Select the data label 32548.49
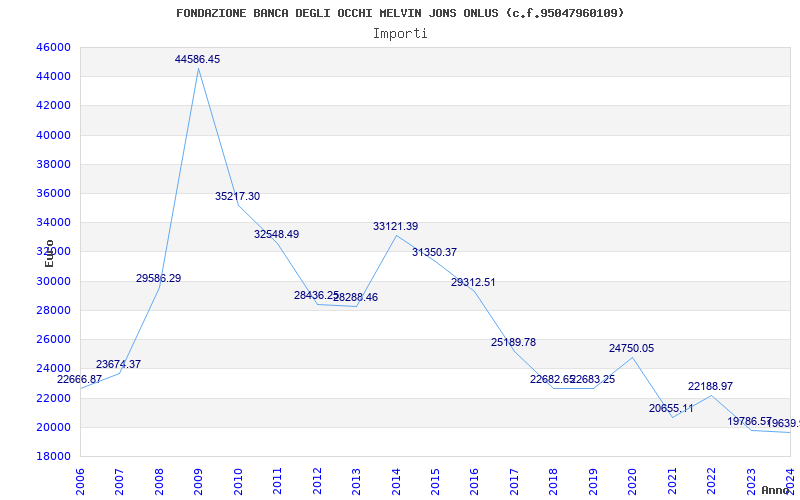 point(277,235)
